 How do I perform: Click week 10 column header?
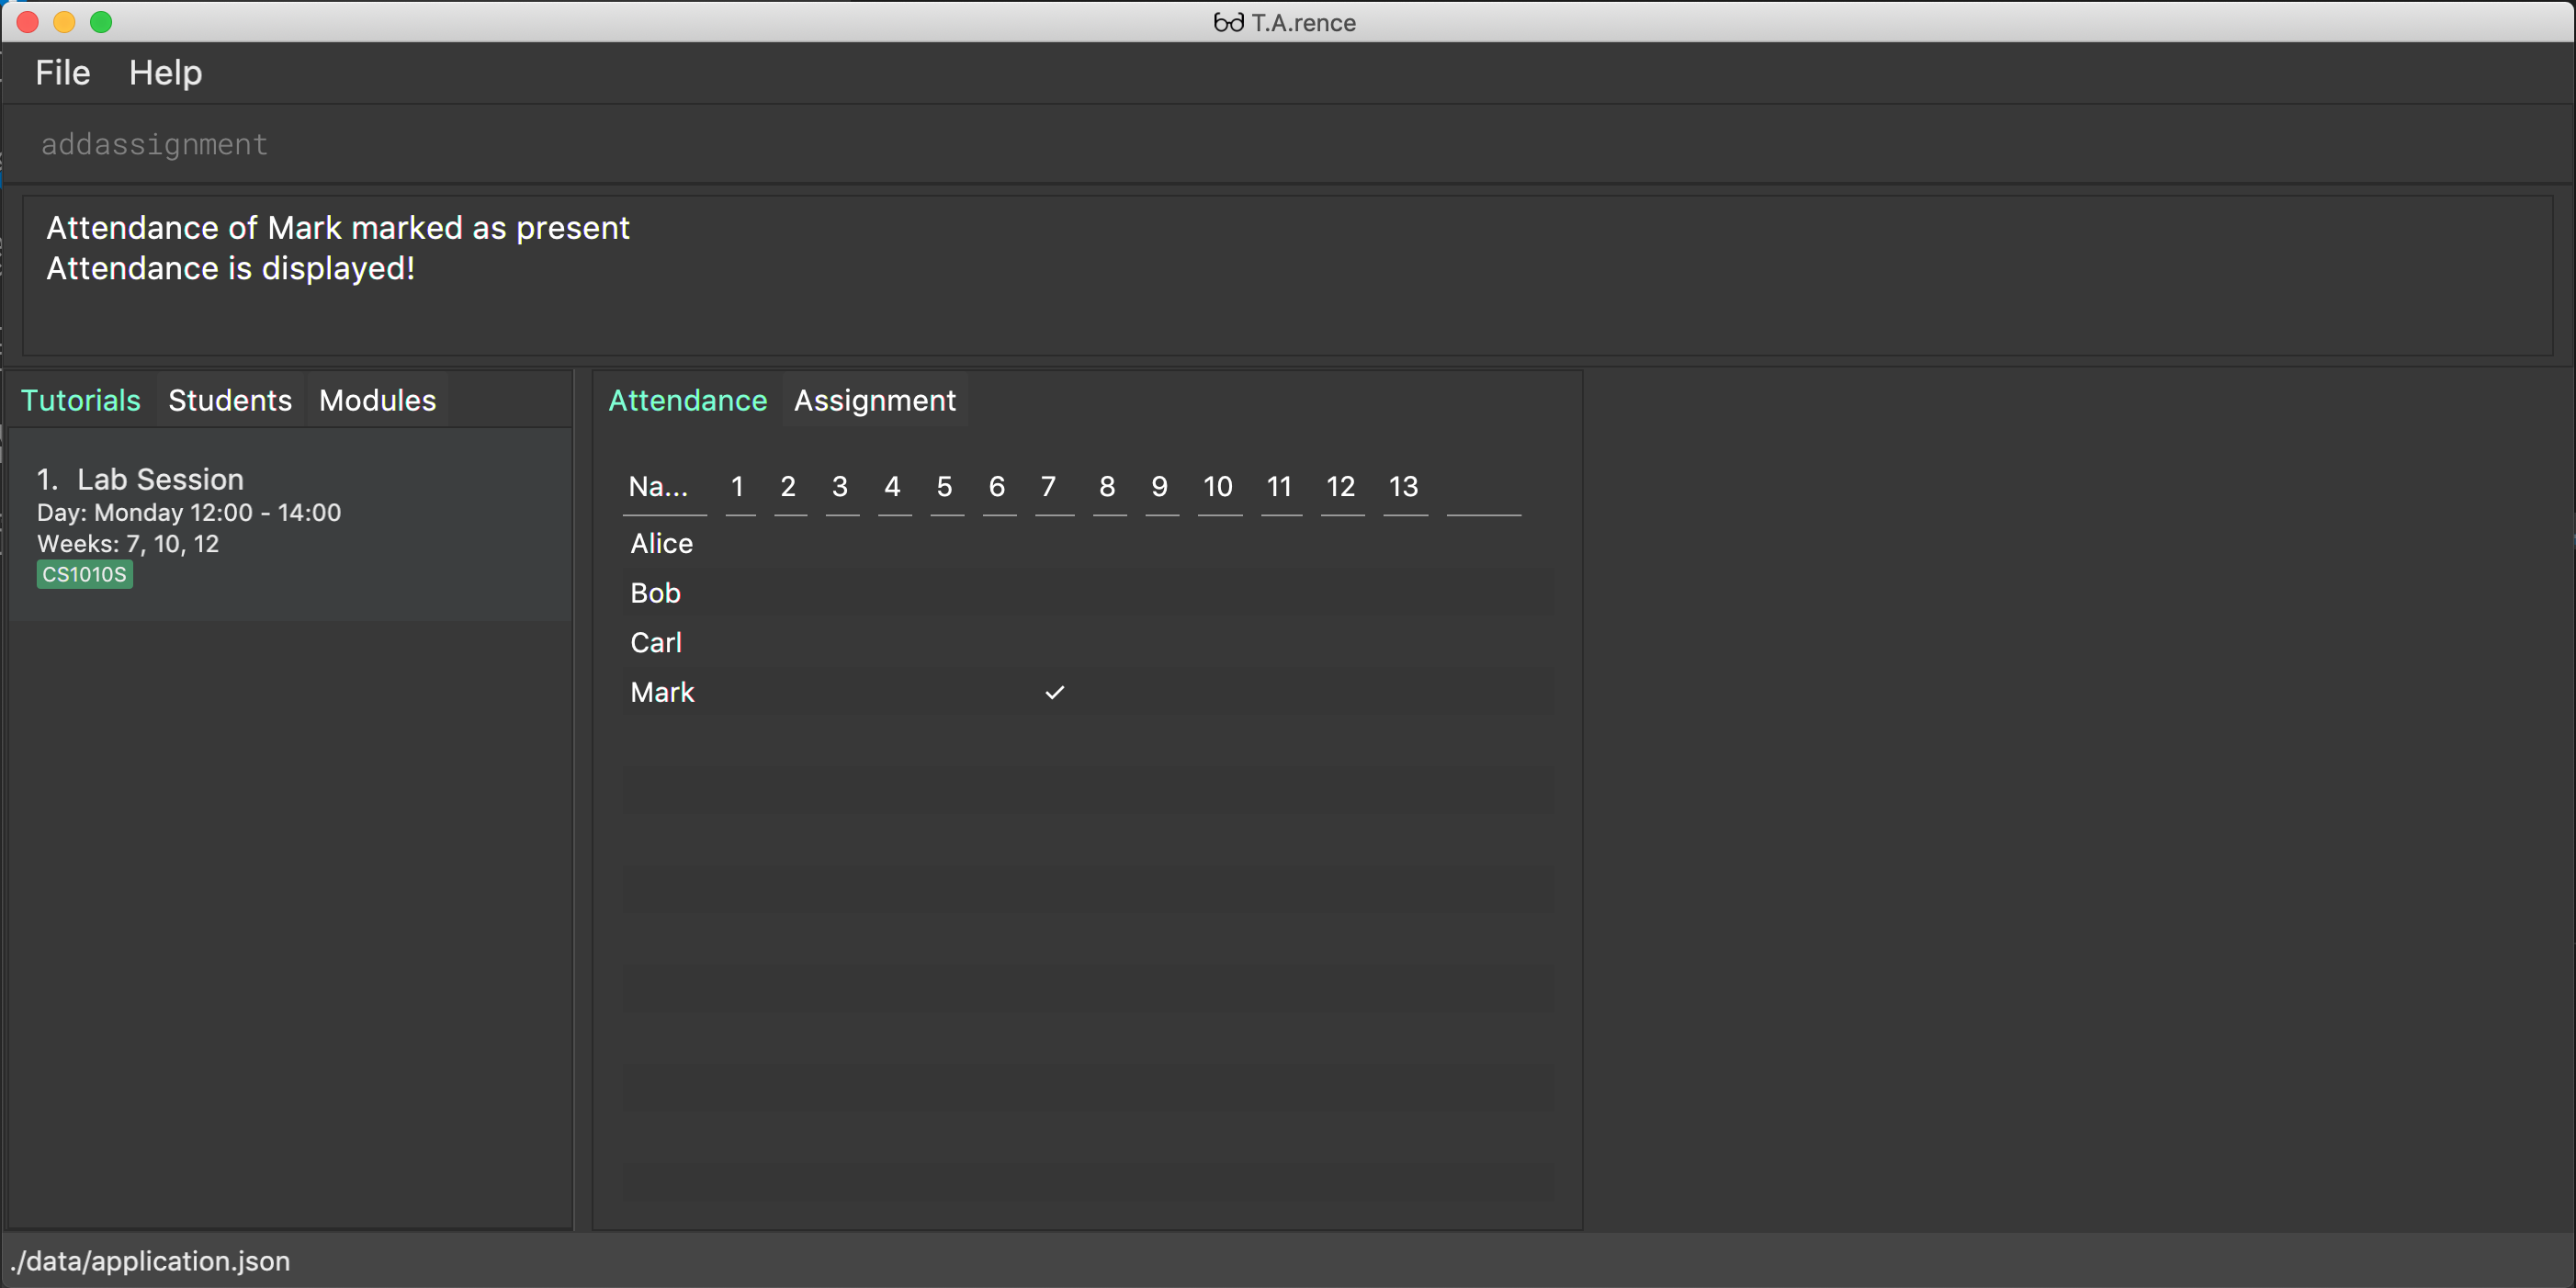[1218, 487]
